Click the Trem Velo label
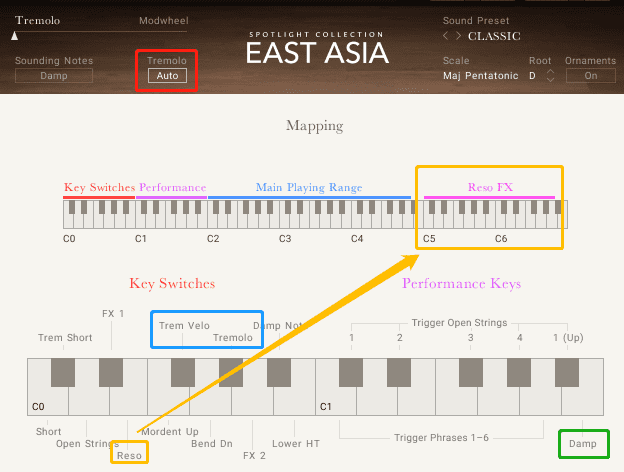This screenshot has width=624, height=472. (x=184, y=326)
